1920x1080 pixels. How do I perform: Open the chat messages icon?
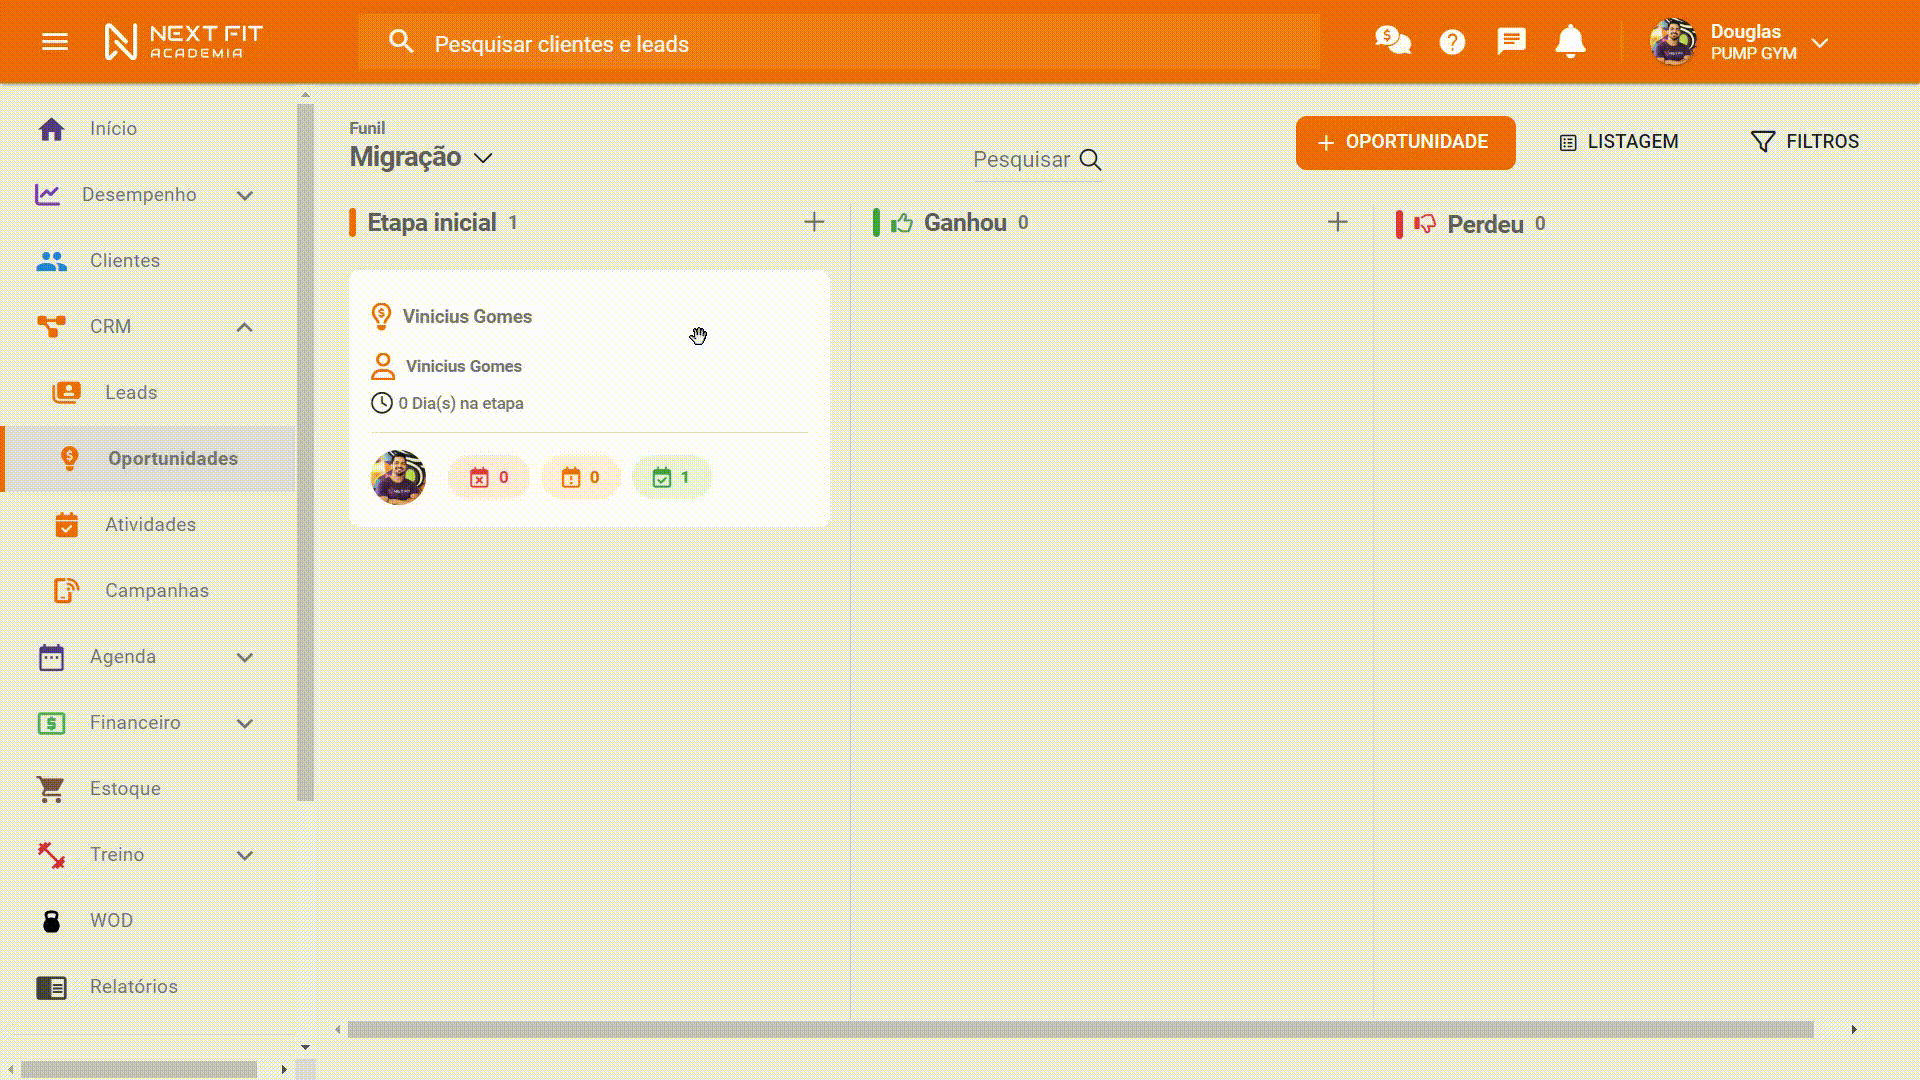coord(1511,42)
